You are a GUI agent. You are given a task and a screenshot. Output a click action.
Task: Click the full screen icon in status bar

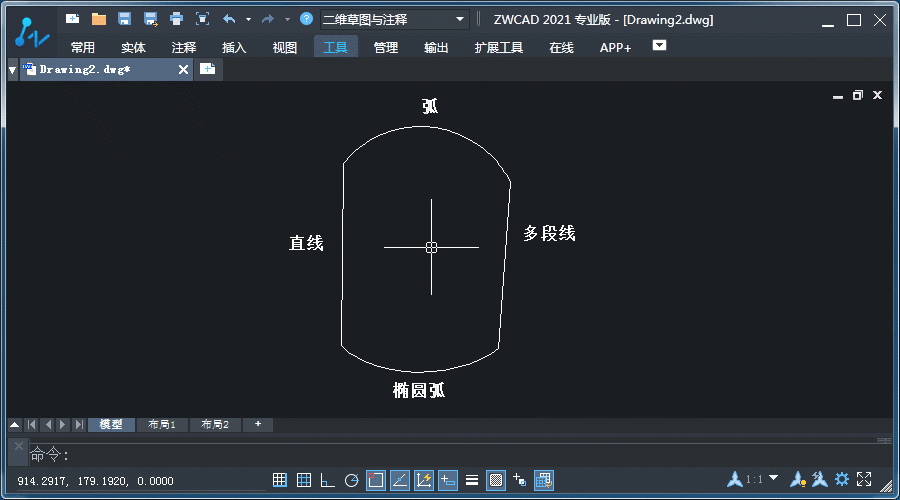[x=865, y=480]
